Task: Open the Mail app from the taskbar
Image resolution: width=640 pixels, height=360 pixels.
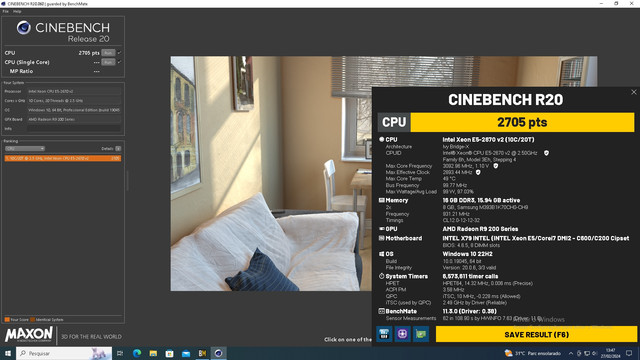Action: click(186, 353)
